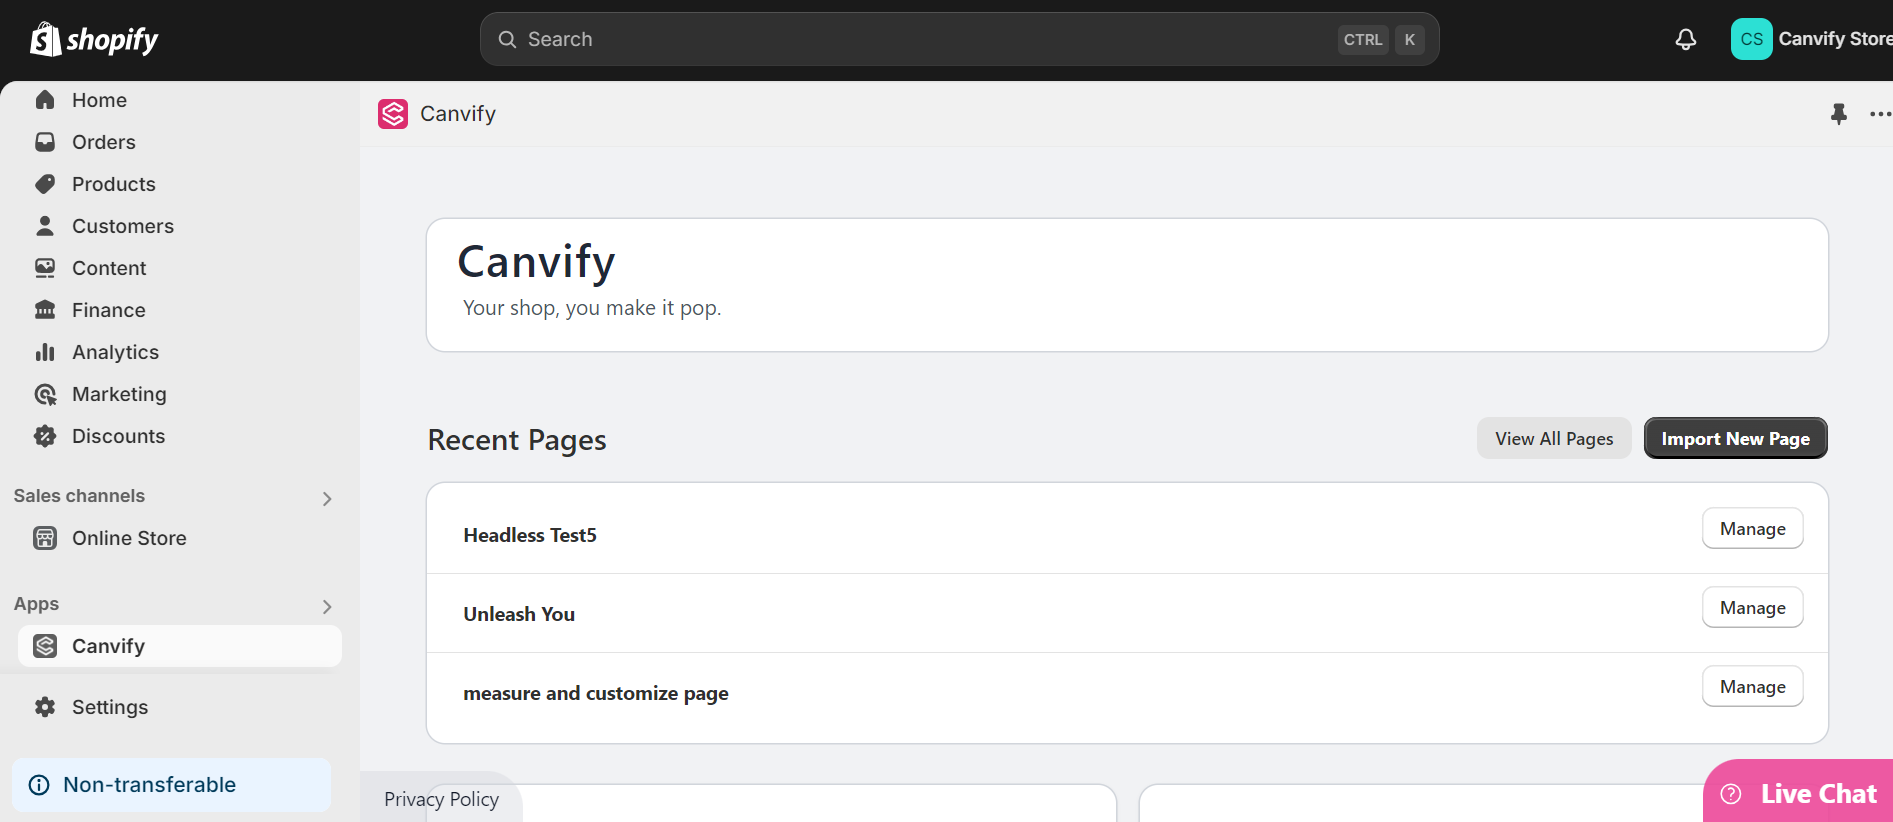This screenshot has width=1893, height=822.
Task: Click the Products tag icon
Action: [45, 184]
